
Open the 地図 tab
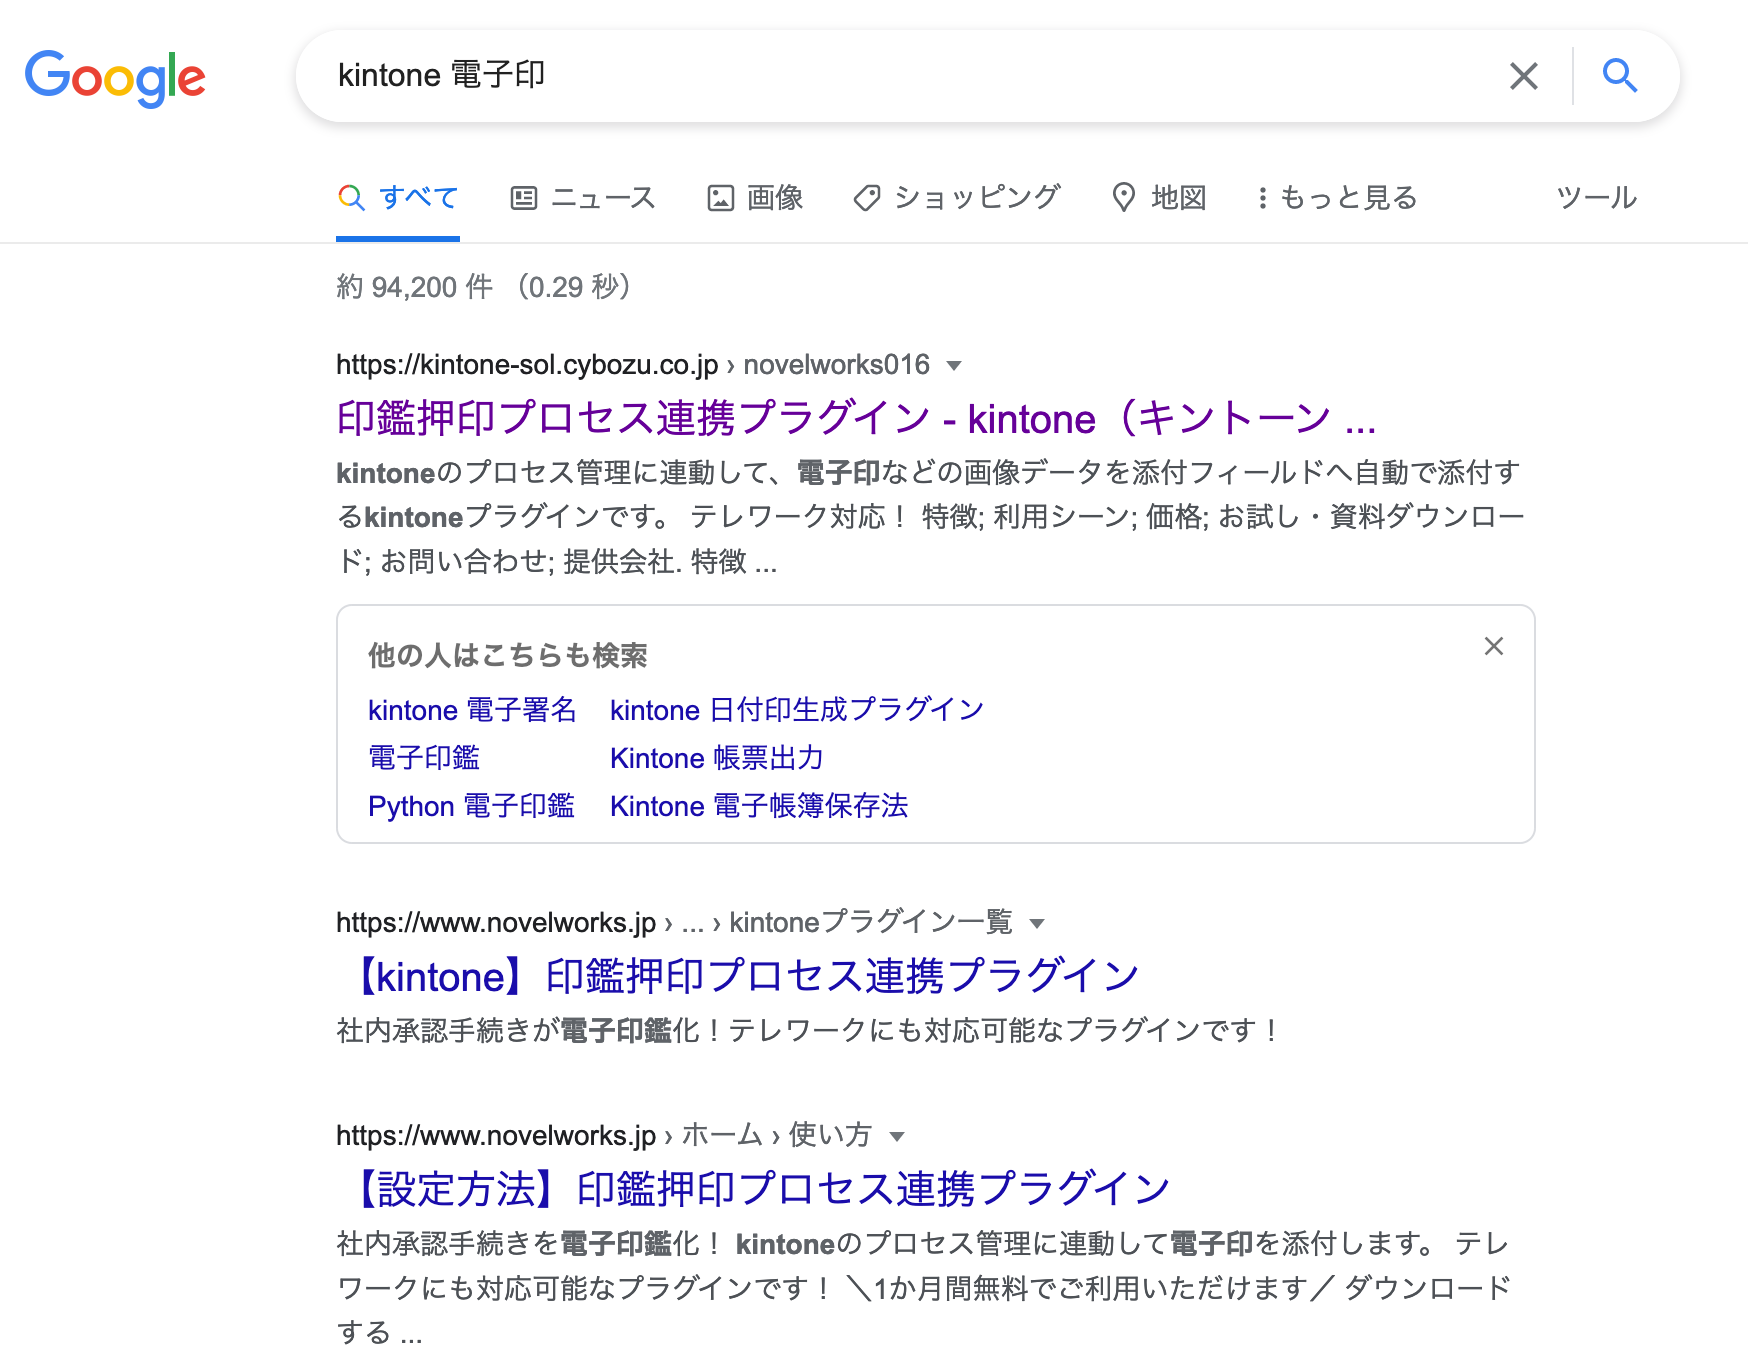[x=1160, y=198]
